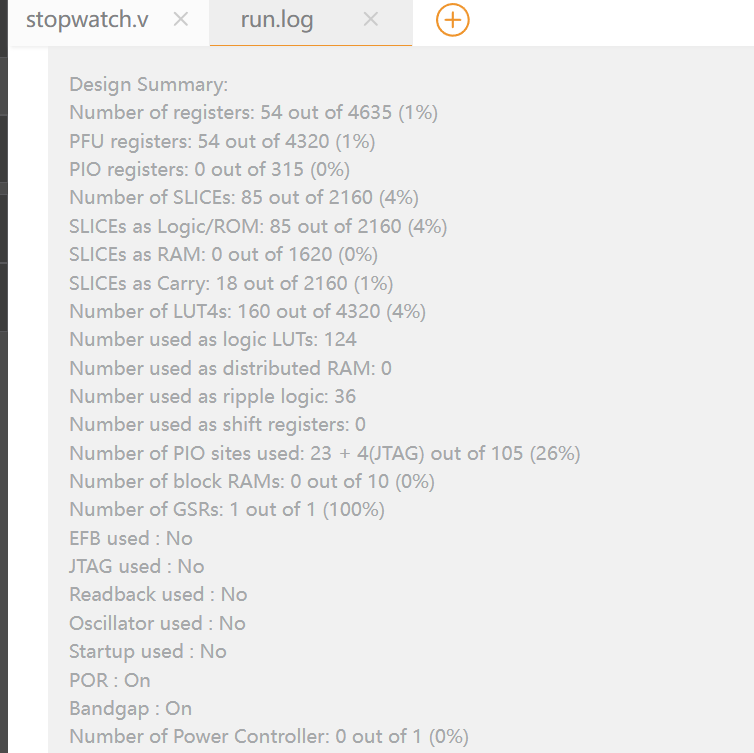Click the SLICEs as Carry line
This screenshot has height=753, width=754.
click(231, 283)
